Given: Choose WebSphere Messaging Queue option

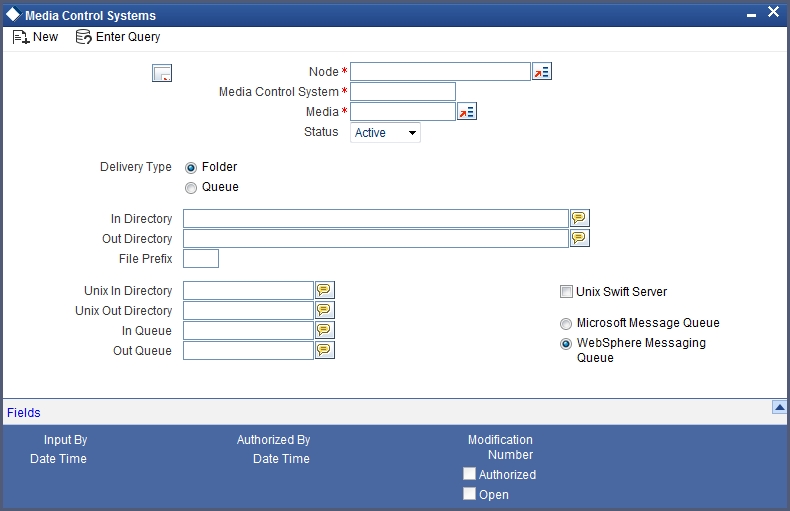Looking at the screenshot, I should coord(566,344).
